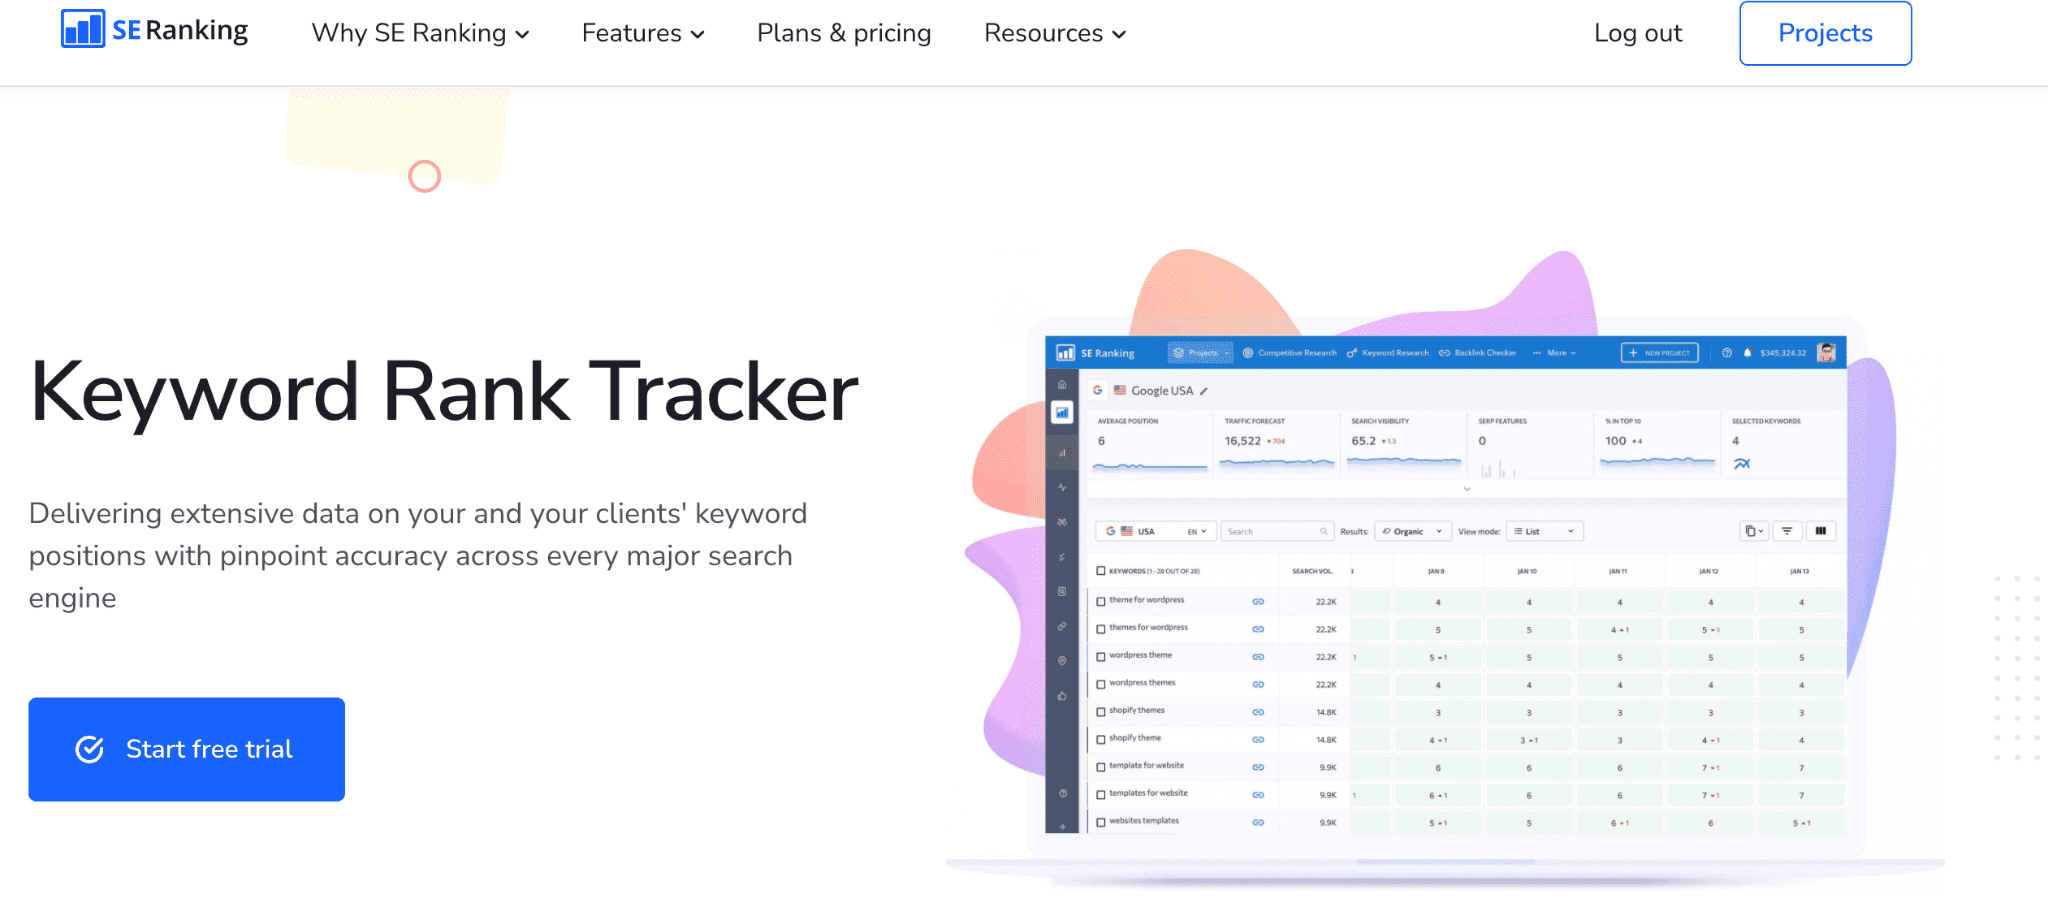Tick the checkbox for templates for website
The image size is (2048, 913).
tap(1101, 795)
